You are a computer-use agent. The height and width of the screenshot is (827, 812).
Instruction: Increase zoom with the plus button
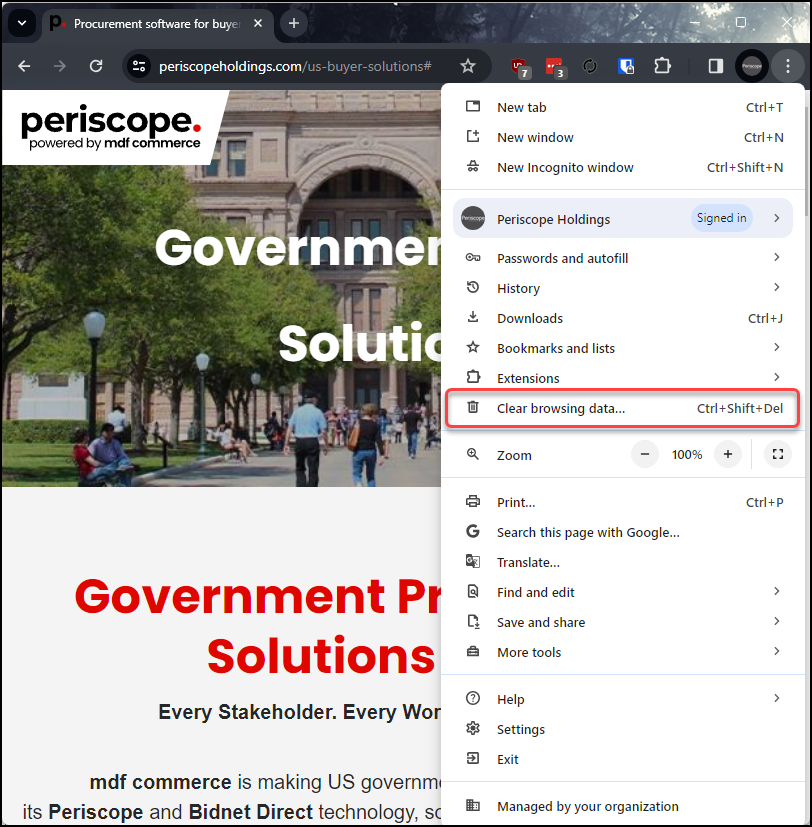coord(728,454)
